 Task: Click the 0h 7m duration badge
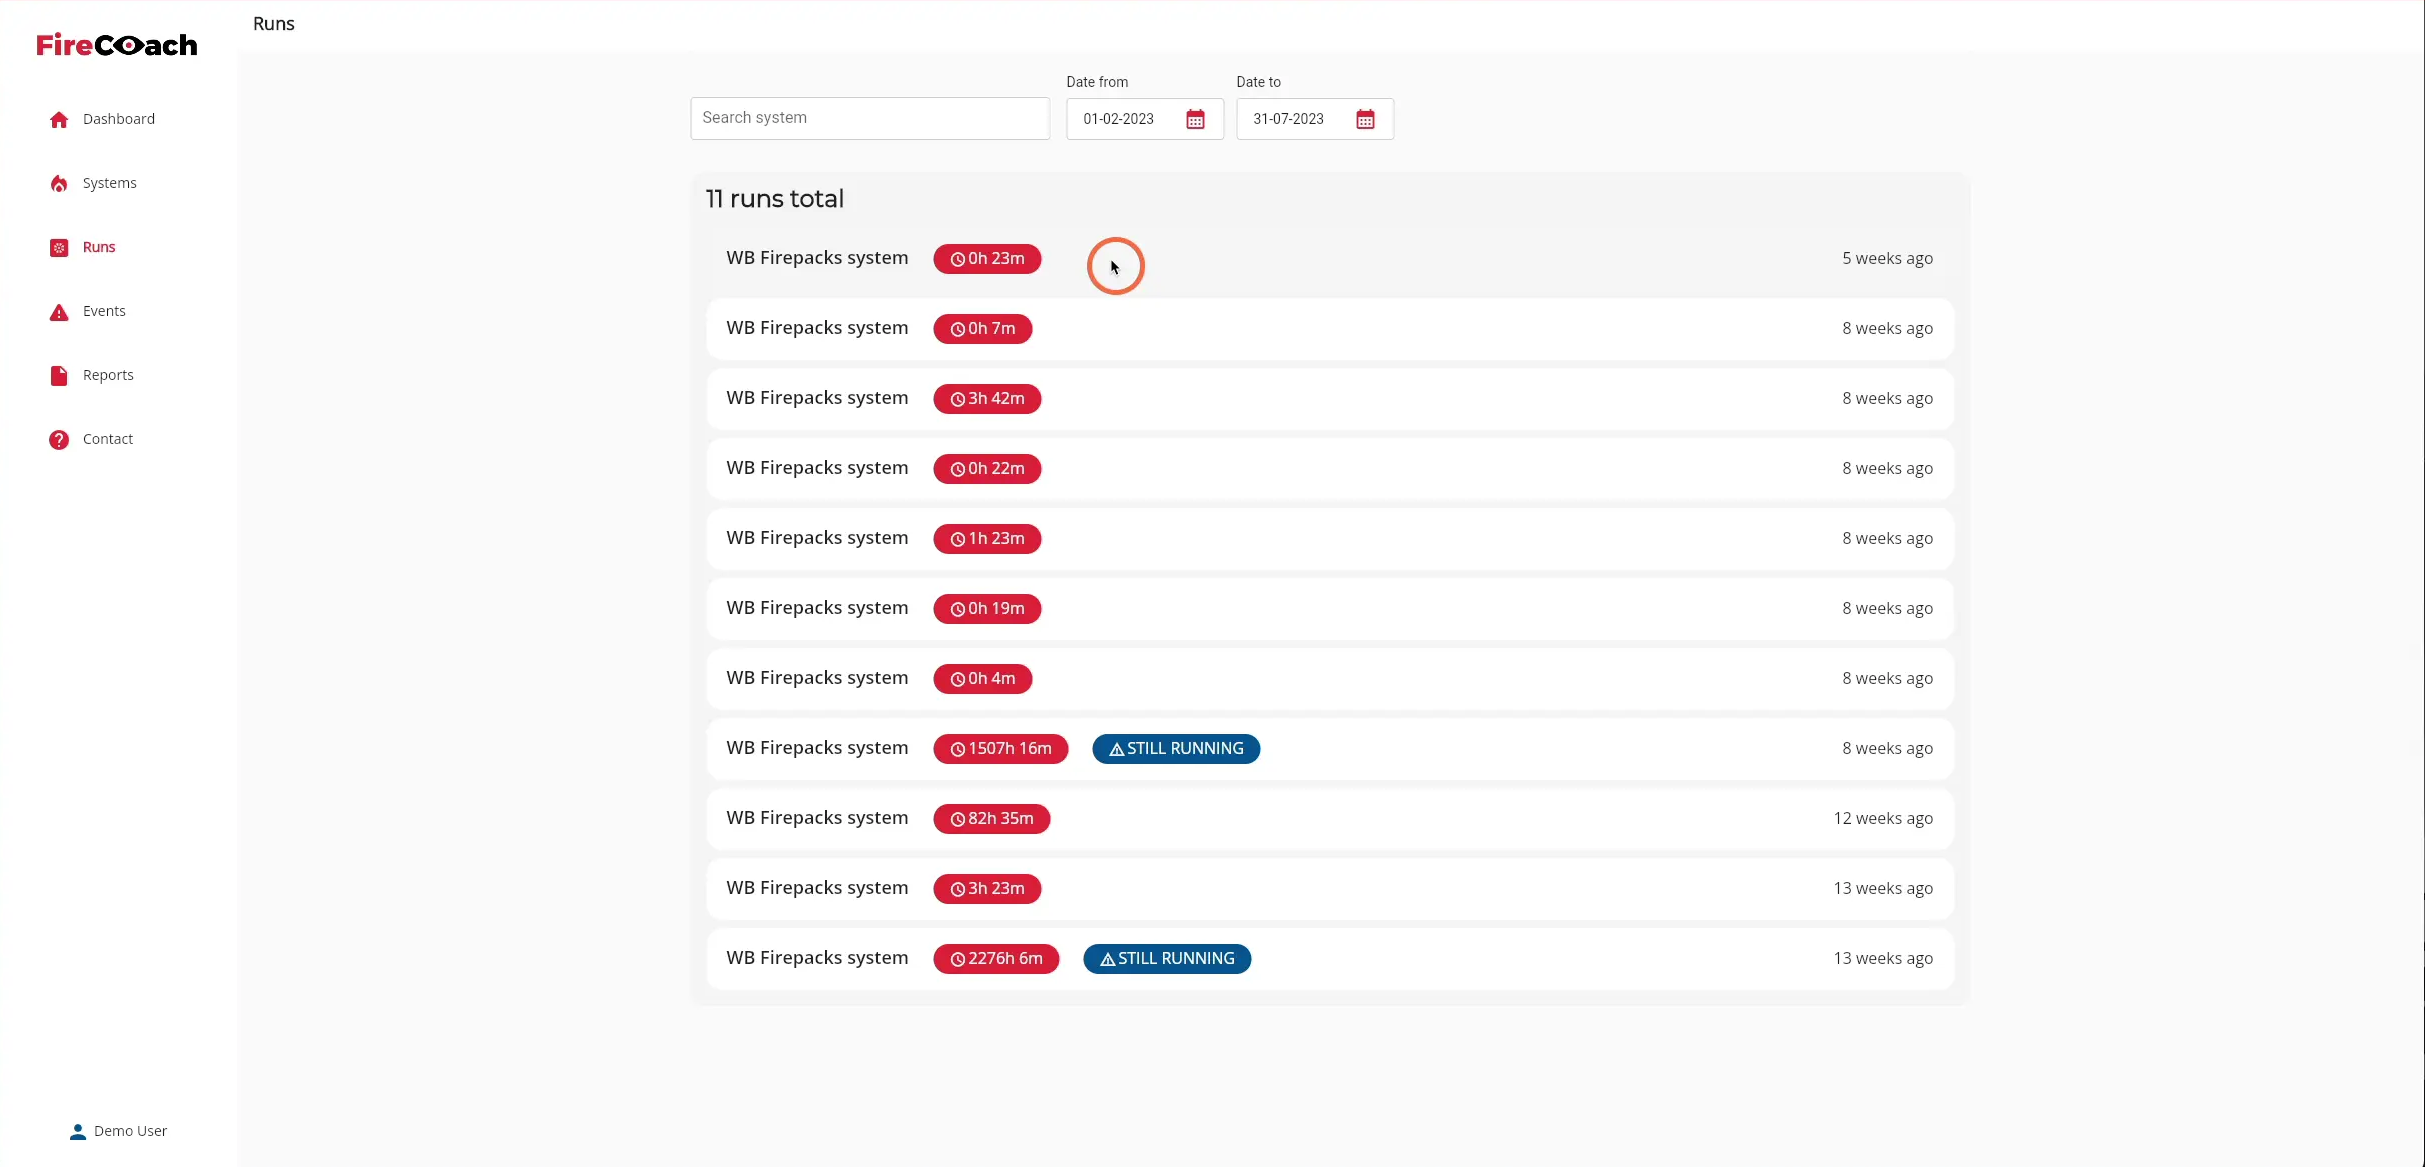click(x=983, y=329)
